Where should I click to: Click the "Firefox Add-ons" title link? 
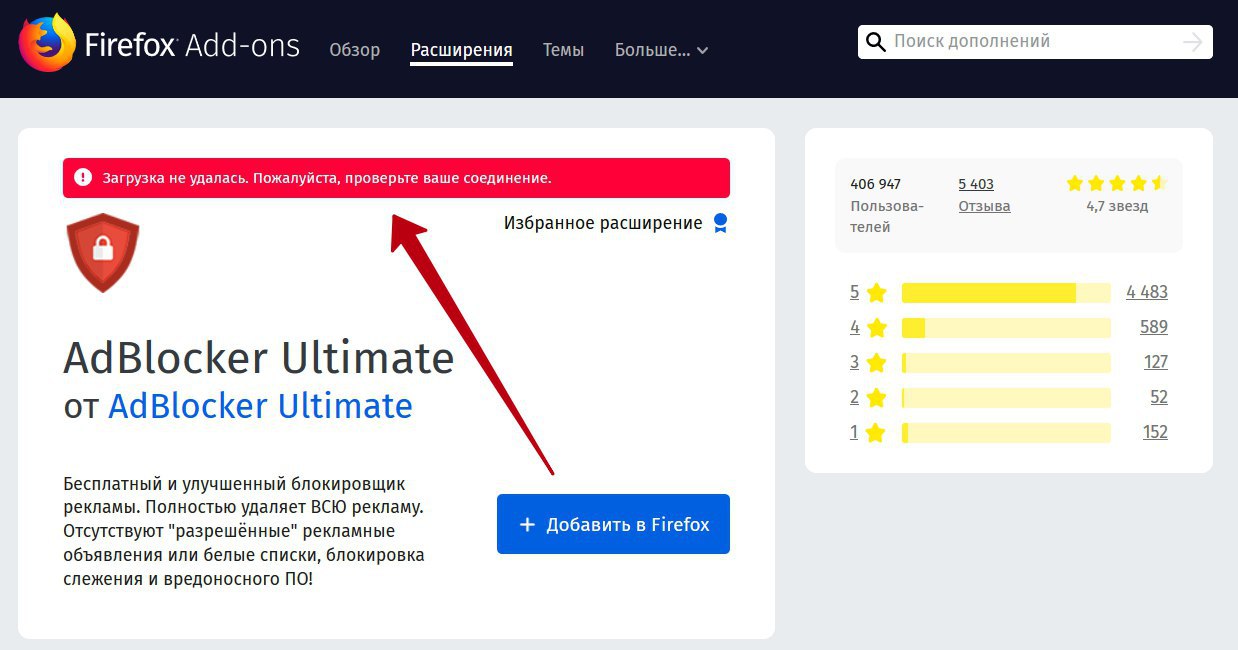[x=192, y=45]
